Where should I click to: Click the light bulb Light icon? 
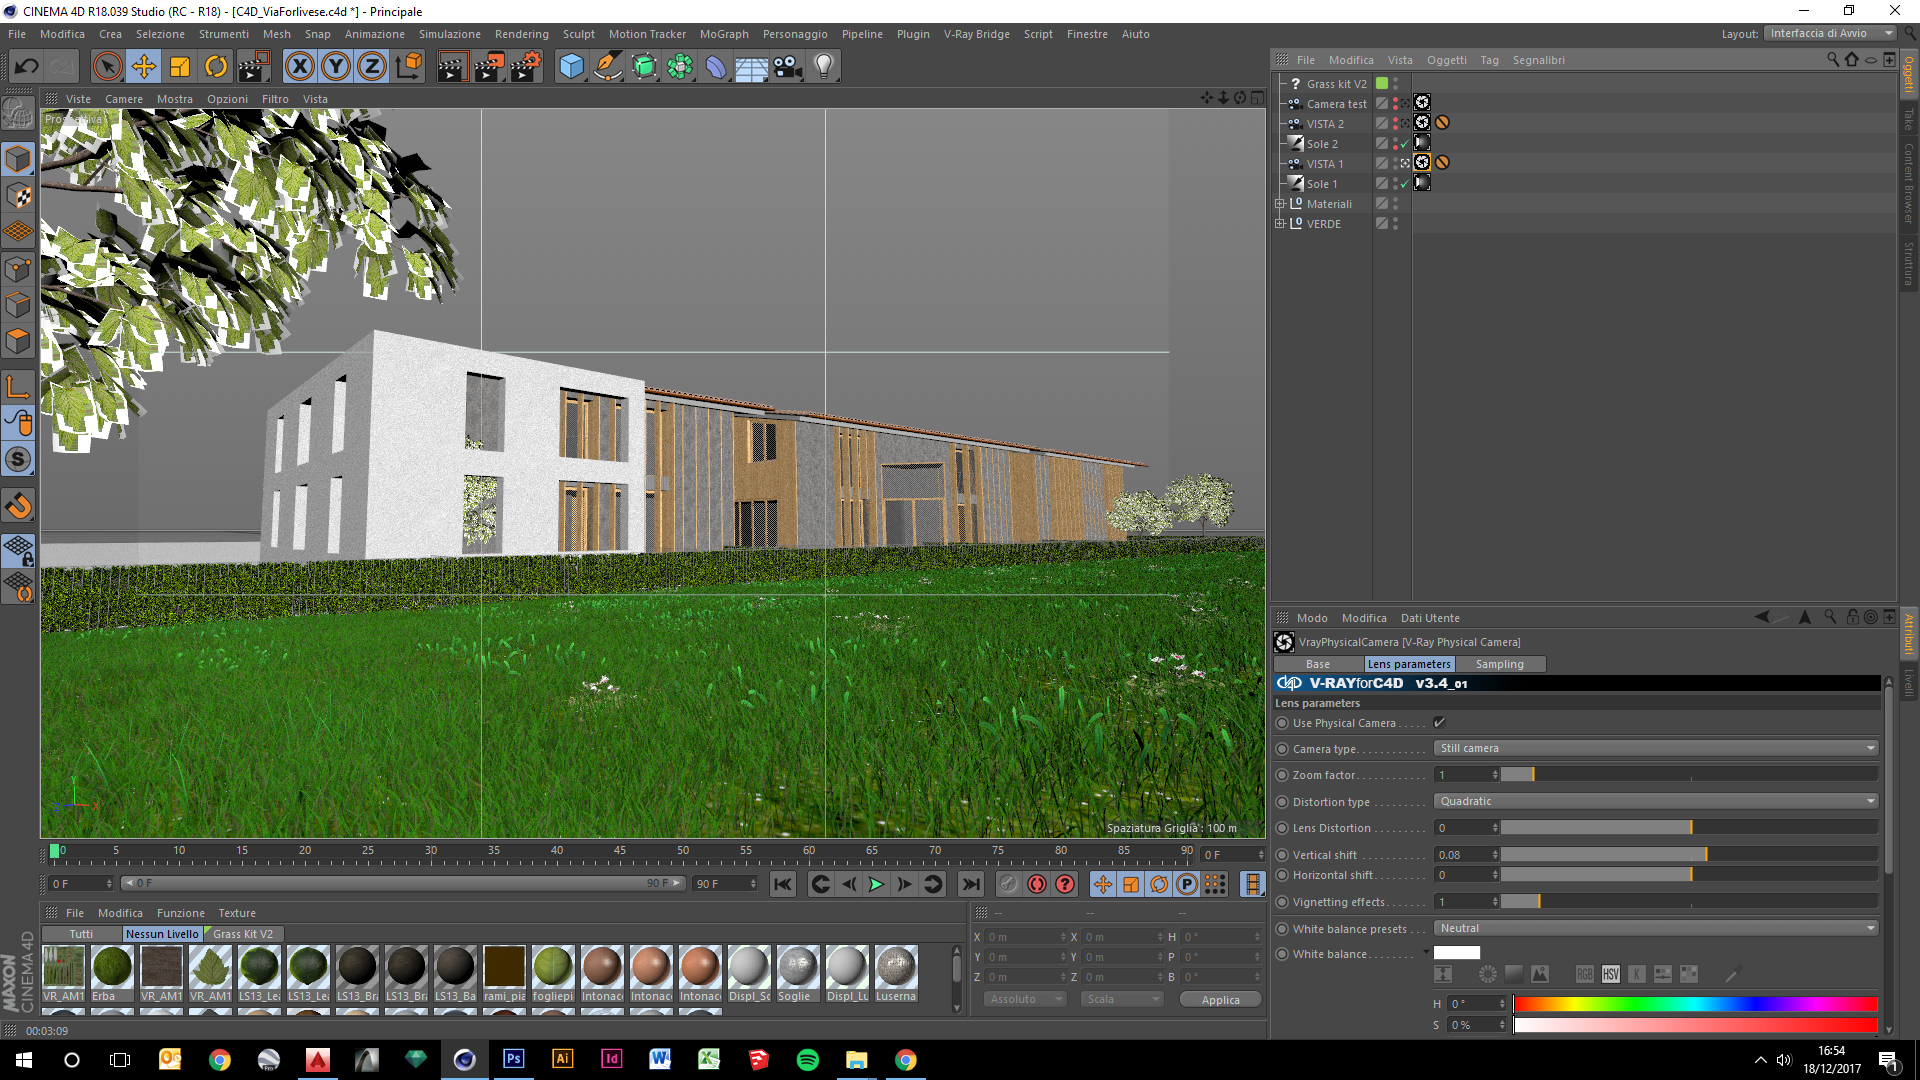pyautogui.click(x=823, y=67)
